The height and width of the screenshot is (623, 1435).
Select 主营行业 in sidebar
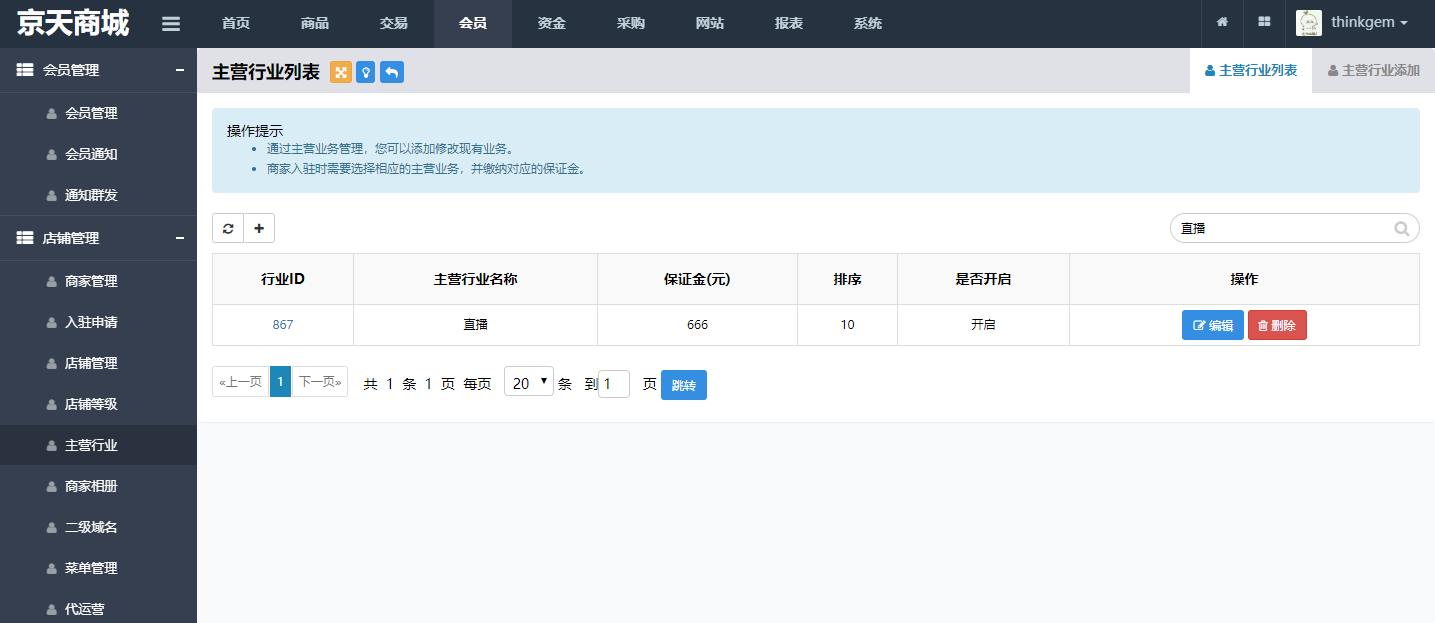pos(98,445)
